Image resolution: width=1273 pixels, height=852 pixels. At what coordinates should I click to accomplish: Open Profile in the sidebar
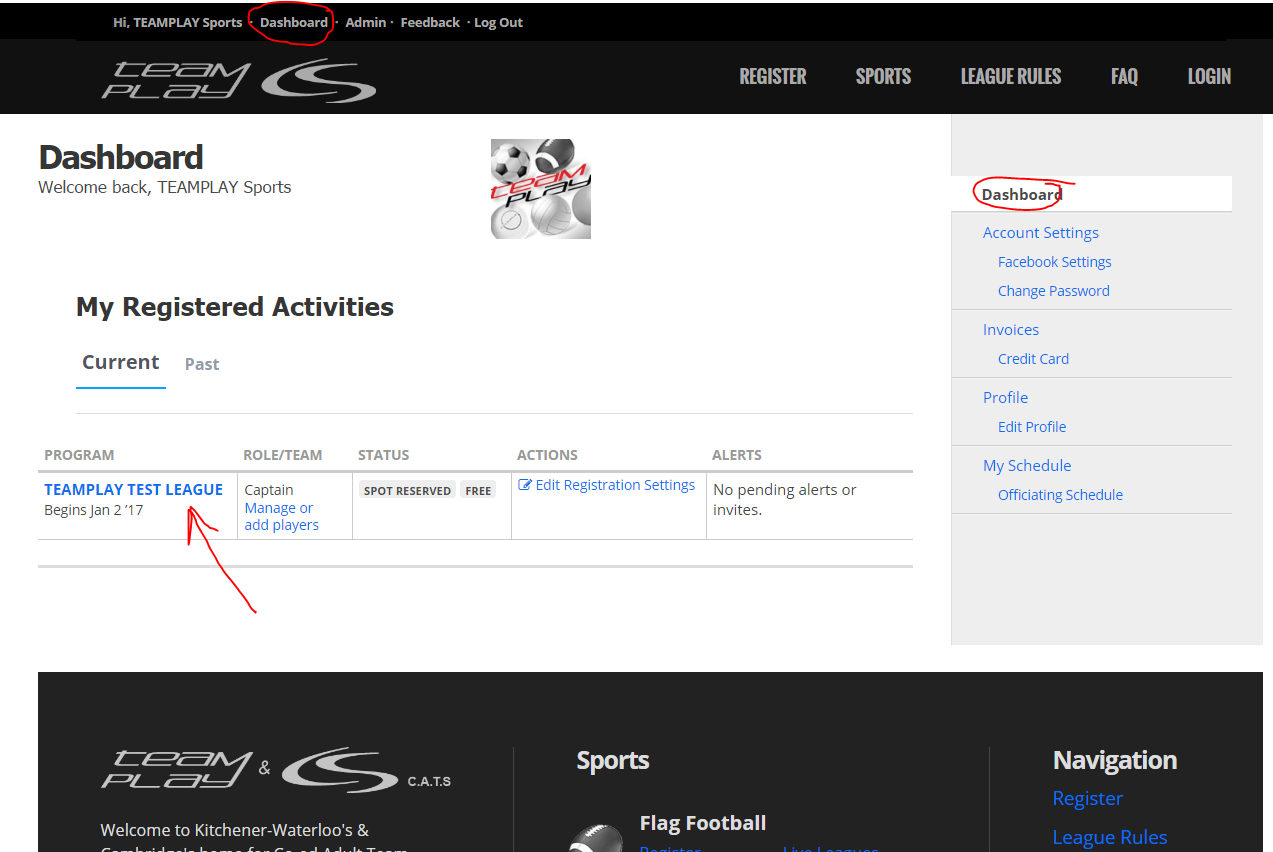point(1006,398)
